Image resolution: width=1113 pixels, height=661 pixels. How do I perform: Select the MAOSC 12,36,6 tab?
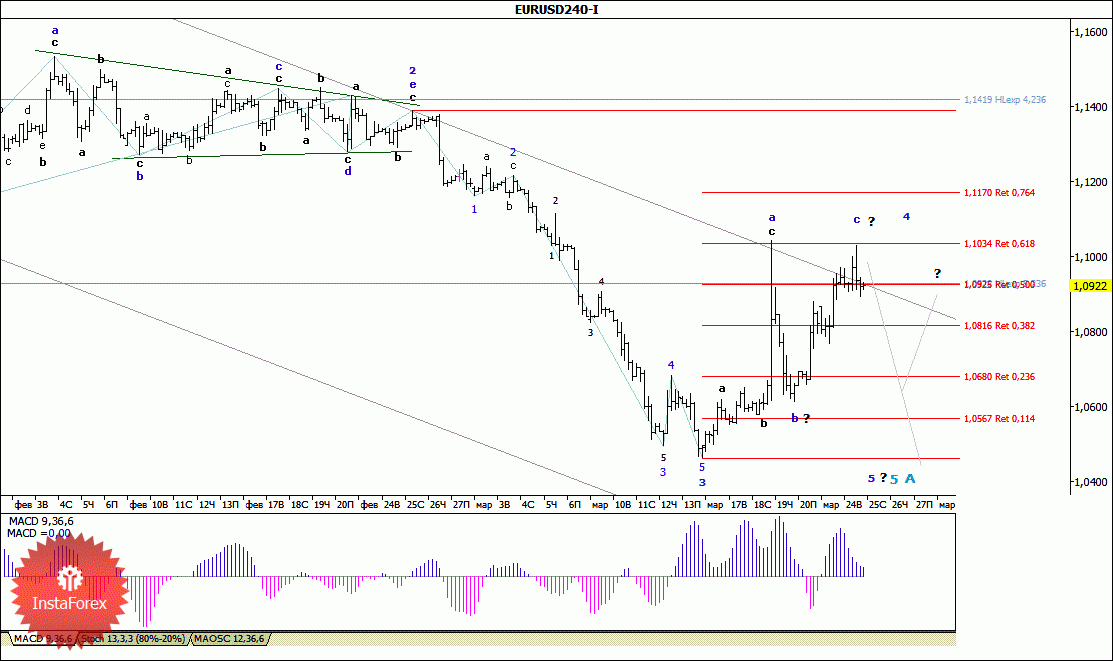[229, 639]
